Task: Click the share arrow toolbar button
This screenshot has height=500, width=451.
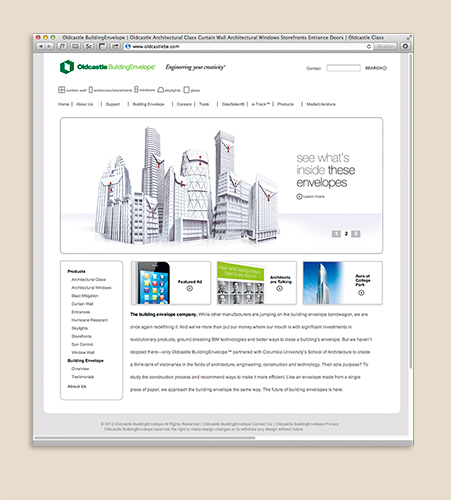Action: 115,46
